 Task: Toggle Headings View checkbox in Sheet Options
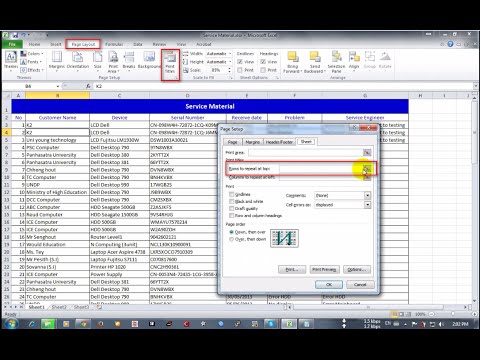coord(263,62)
